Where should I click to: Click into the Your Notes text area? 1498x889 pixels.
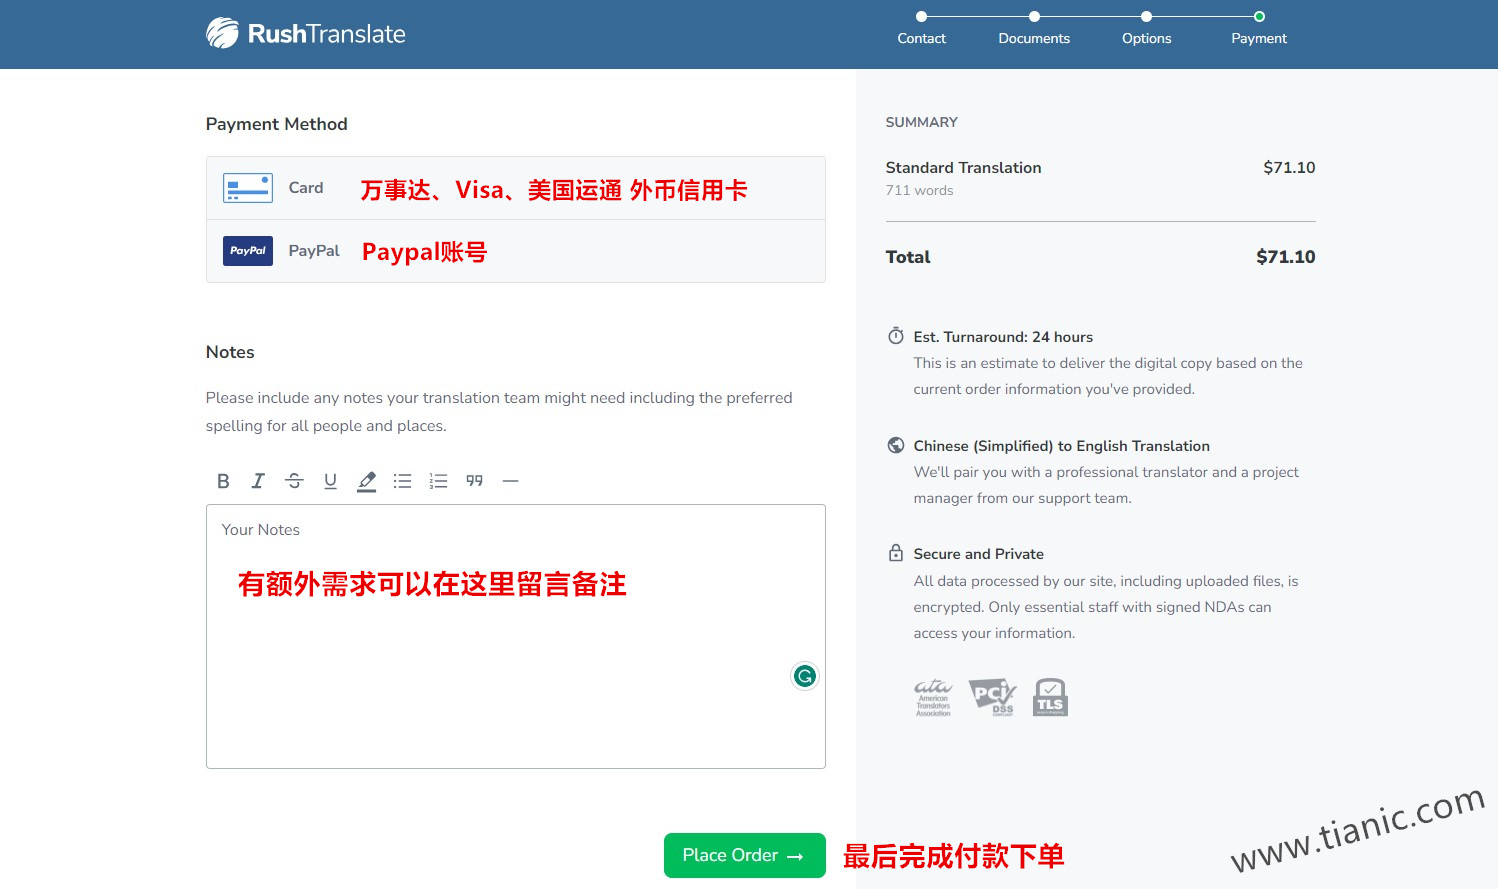[x=516, y=636]
